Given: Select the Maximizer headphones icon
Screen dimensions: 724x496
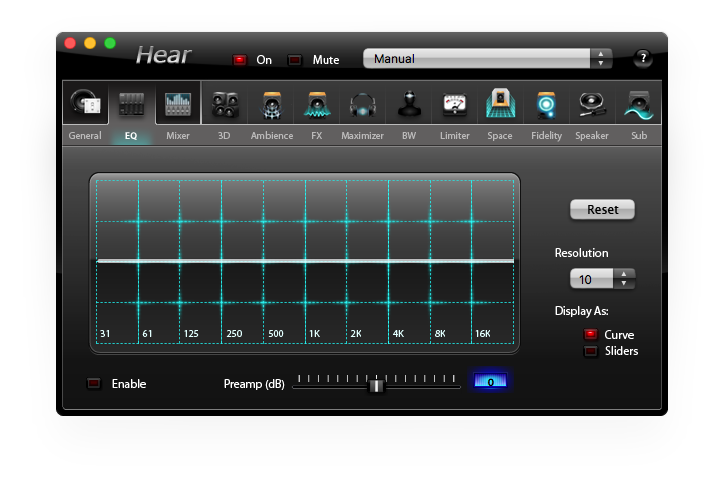Looking at the screenshot, I should 362,105.
